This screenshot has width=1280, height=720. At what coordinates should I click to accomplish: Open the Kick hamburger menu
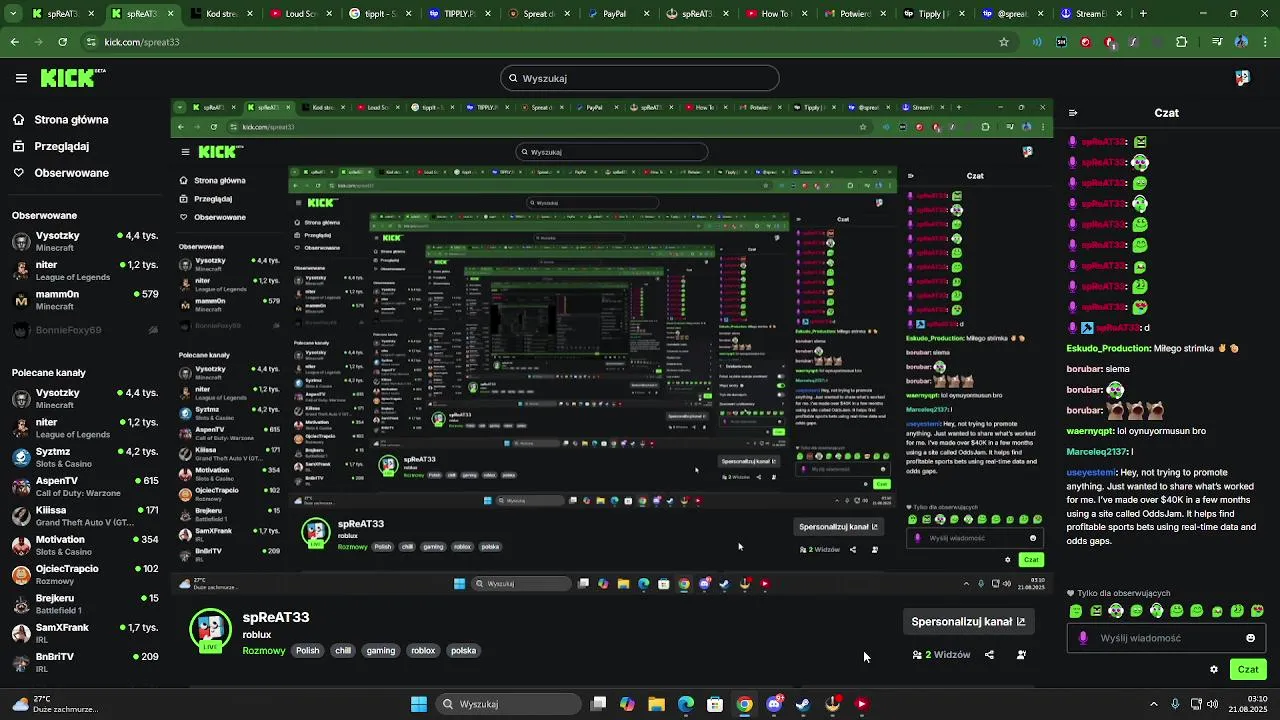(x=21, y=78)
